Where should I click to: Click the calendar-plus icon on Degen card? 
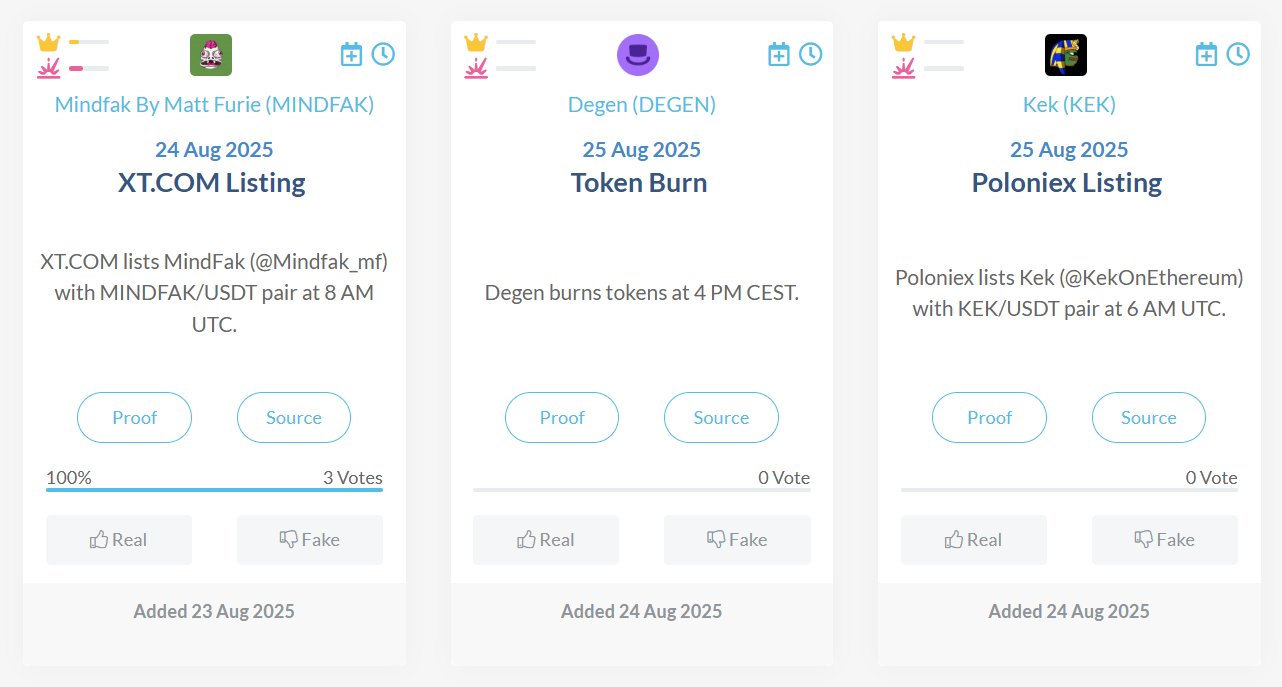point(779,54)
